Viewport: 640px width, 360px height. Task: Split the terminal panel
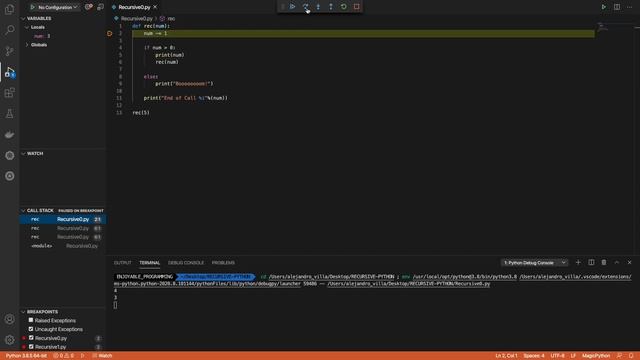tap(591, 262)
